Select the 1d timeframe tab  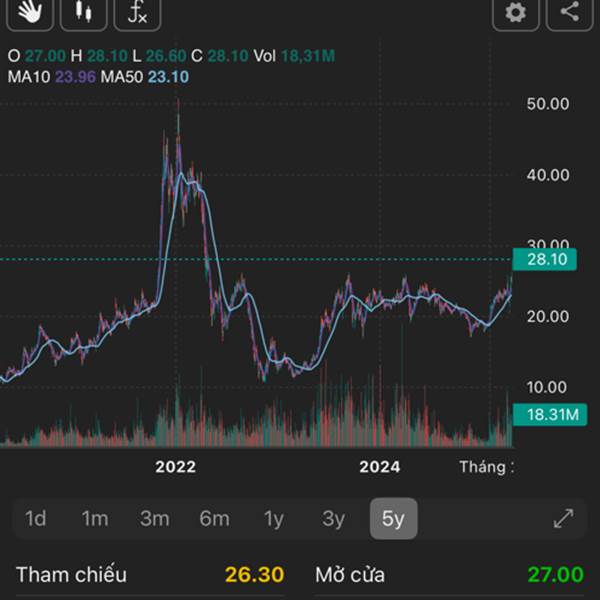(36, 518)
